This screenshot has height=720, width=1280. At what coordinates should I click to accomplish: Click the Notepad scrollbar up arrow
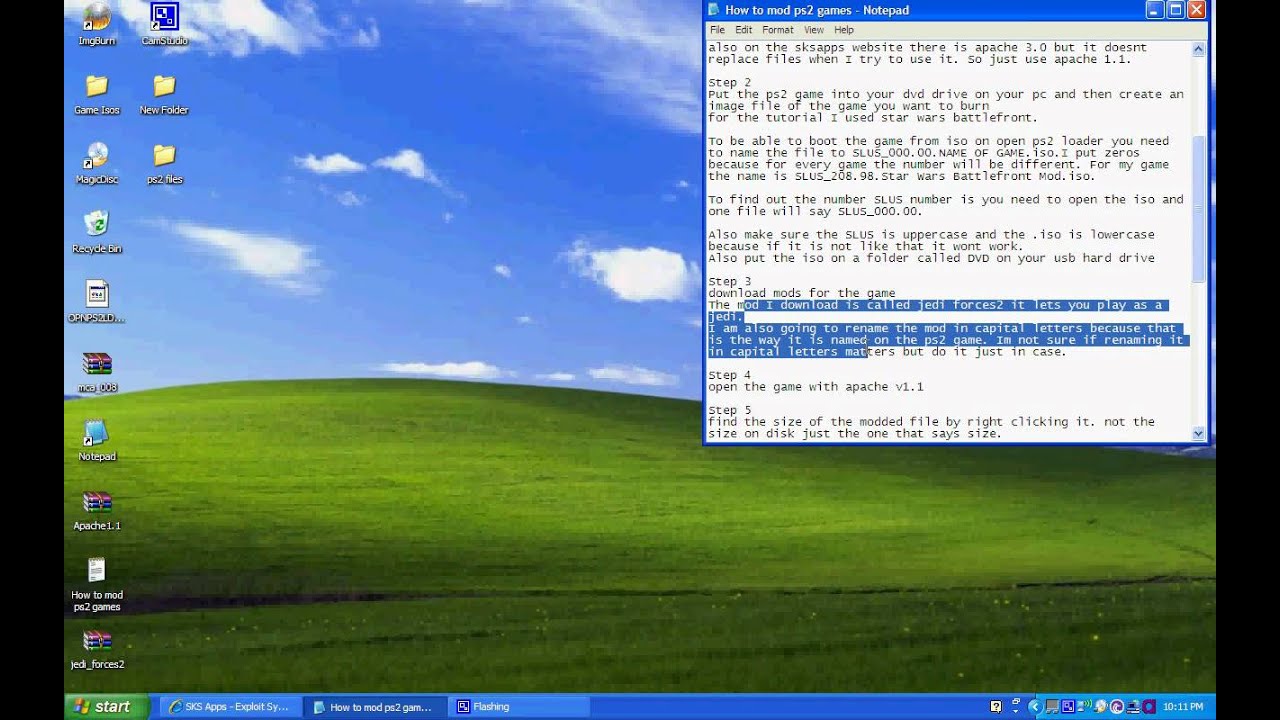[x=1199, y=48]
